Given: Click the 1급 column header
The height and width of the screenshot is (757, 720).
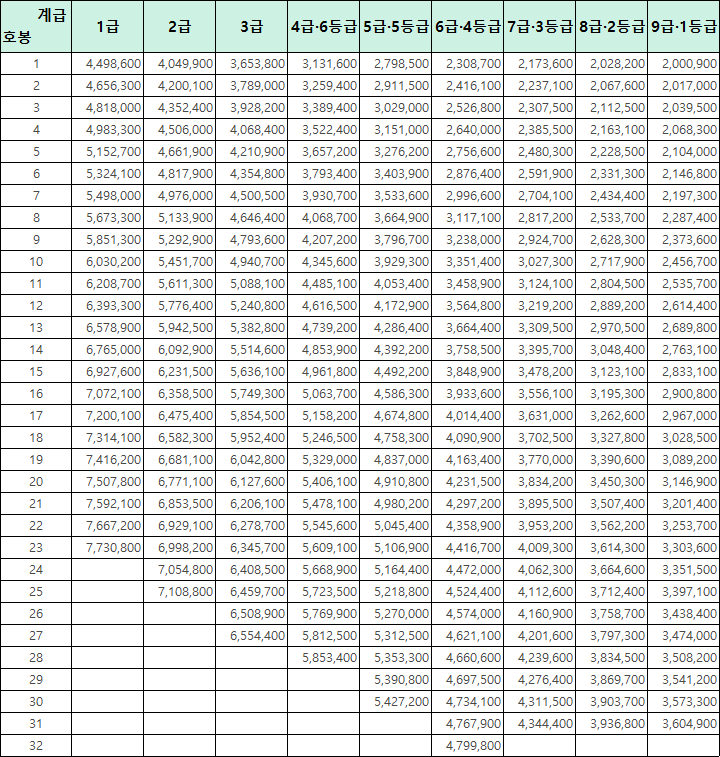Looking at the screenshot, I should tap(107, 27).
